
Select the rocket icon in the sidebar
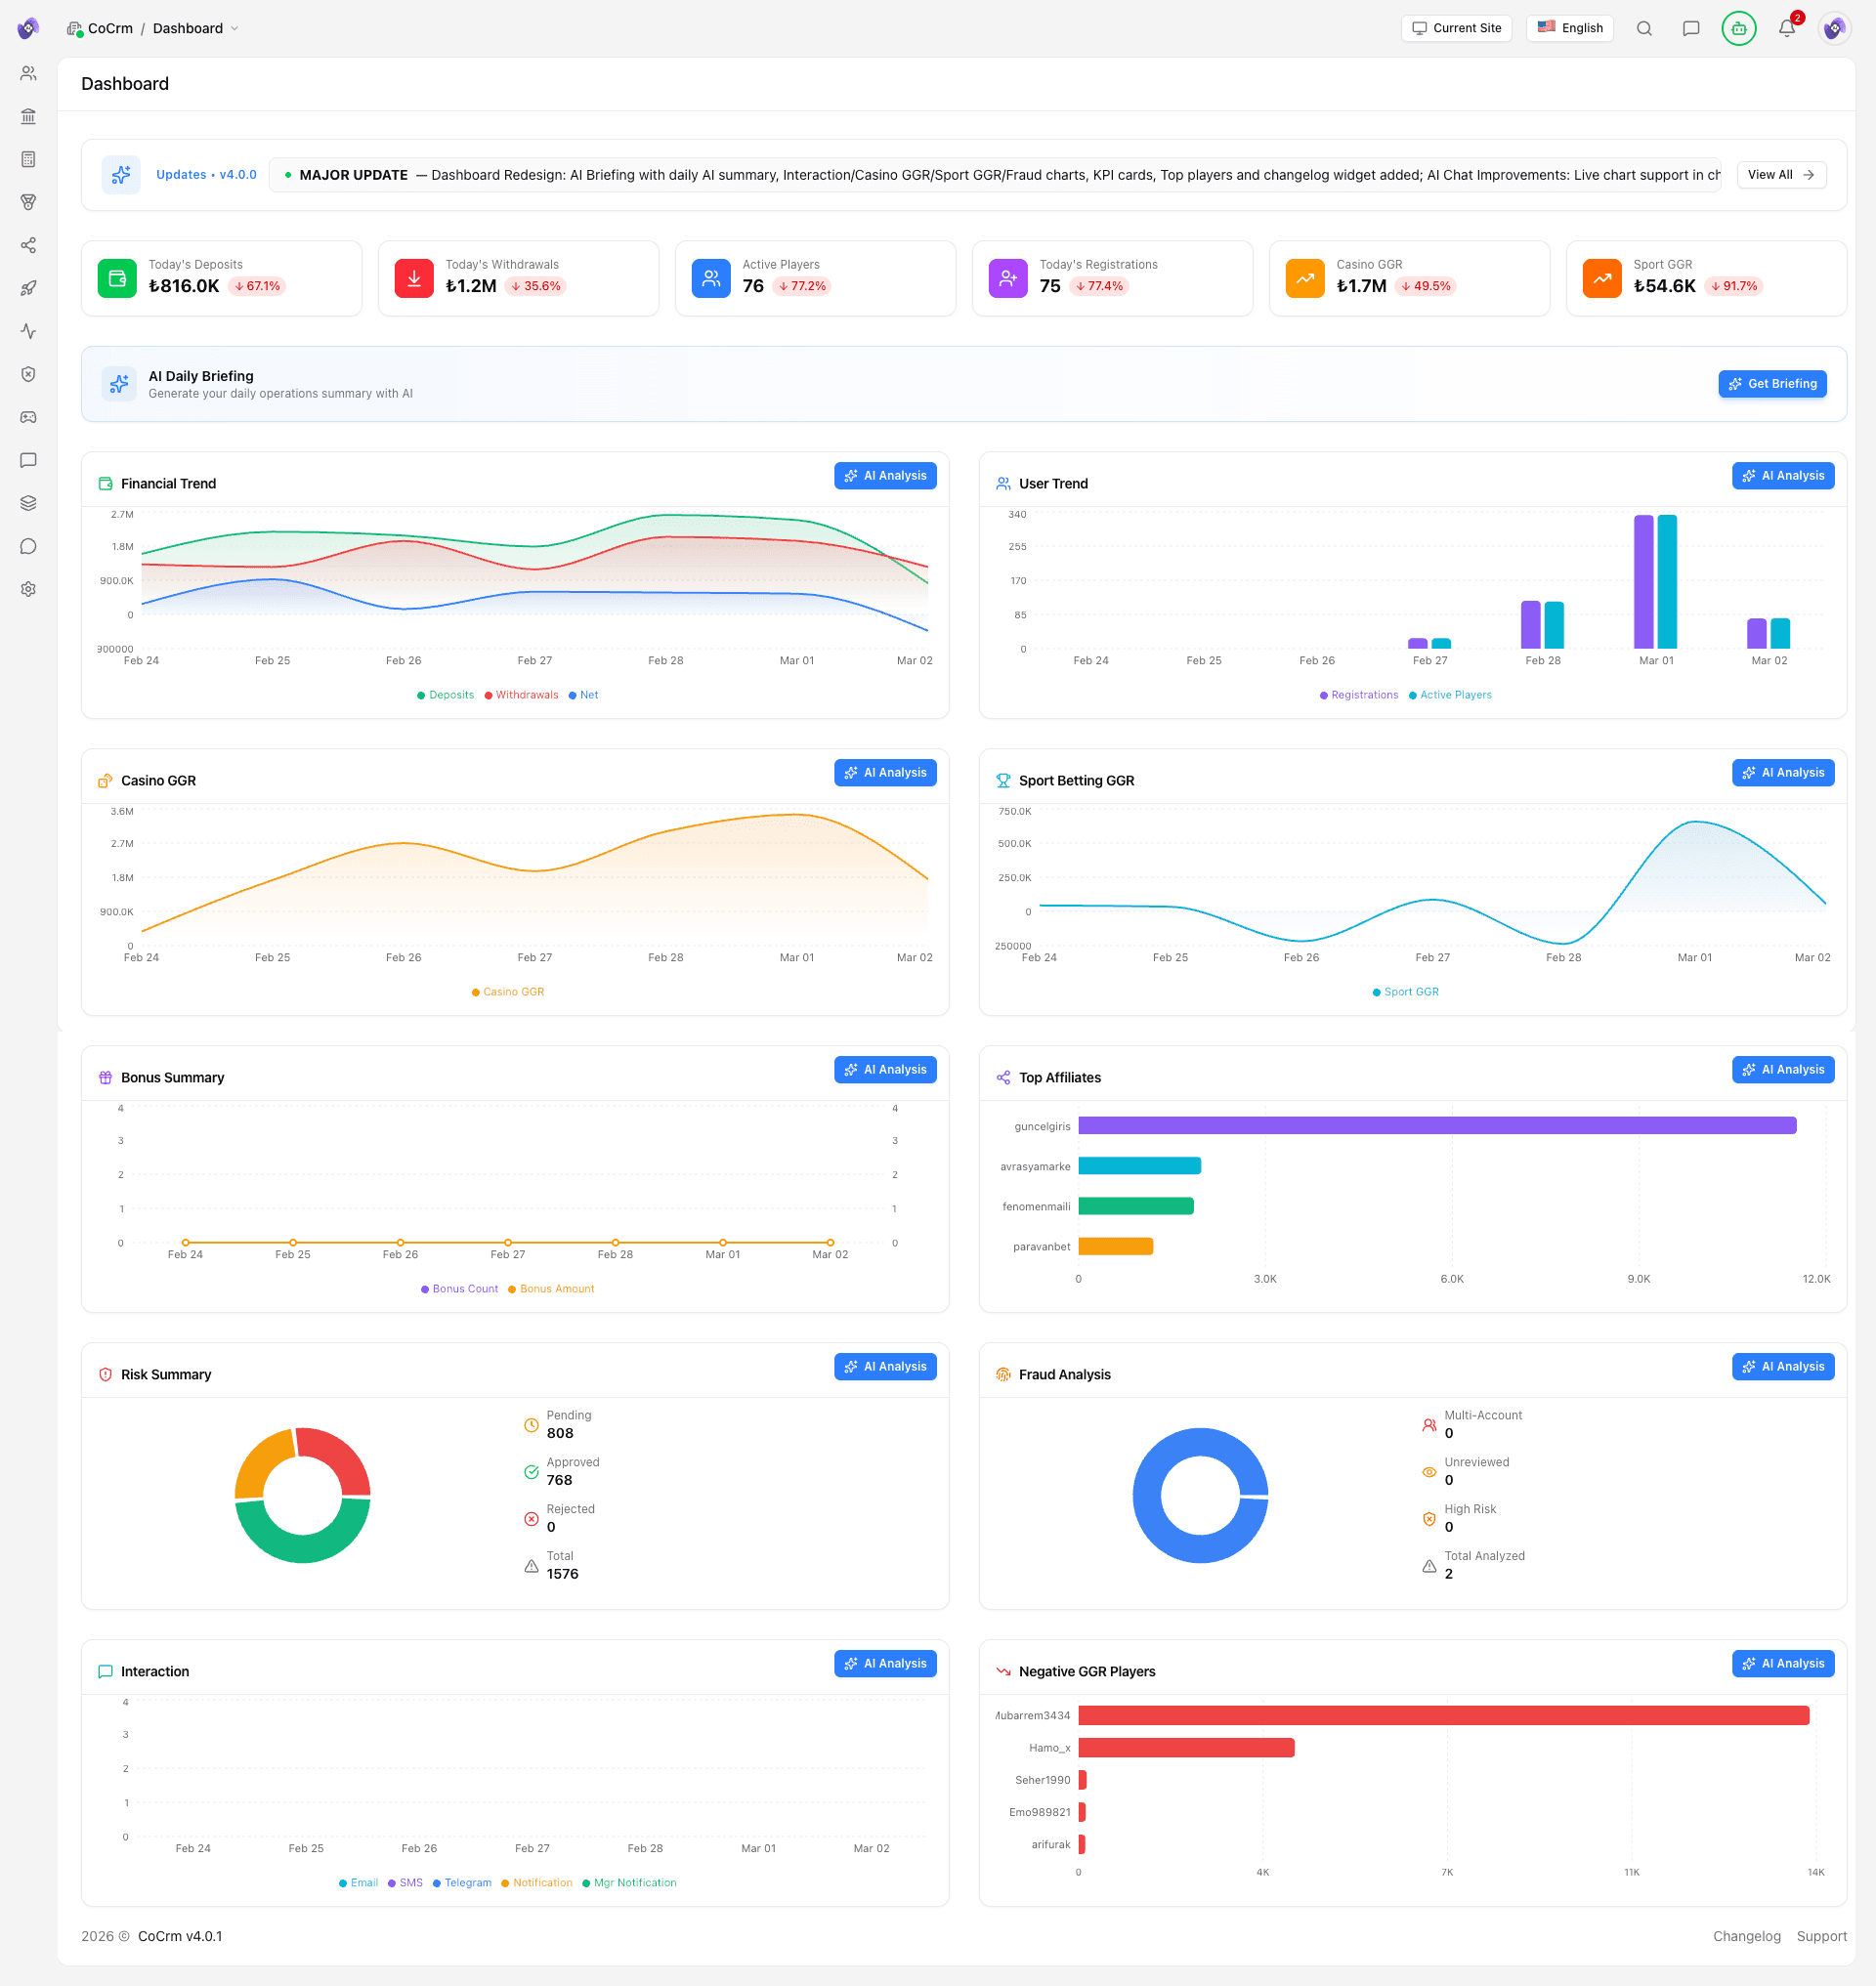click(x=28, y=288)
